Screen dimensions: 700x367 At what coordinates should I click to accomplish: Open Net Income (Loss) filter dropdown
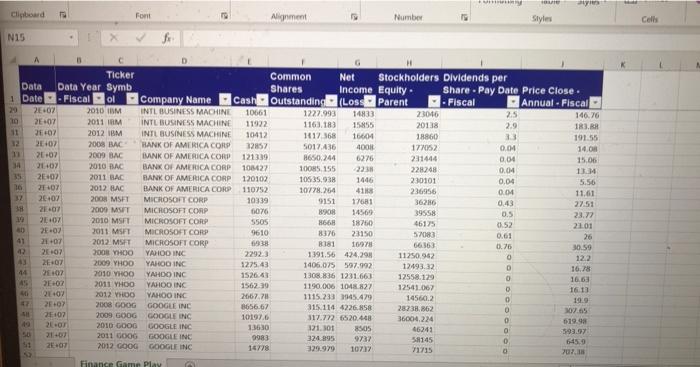point(371,101)
